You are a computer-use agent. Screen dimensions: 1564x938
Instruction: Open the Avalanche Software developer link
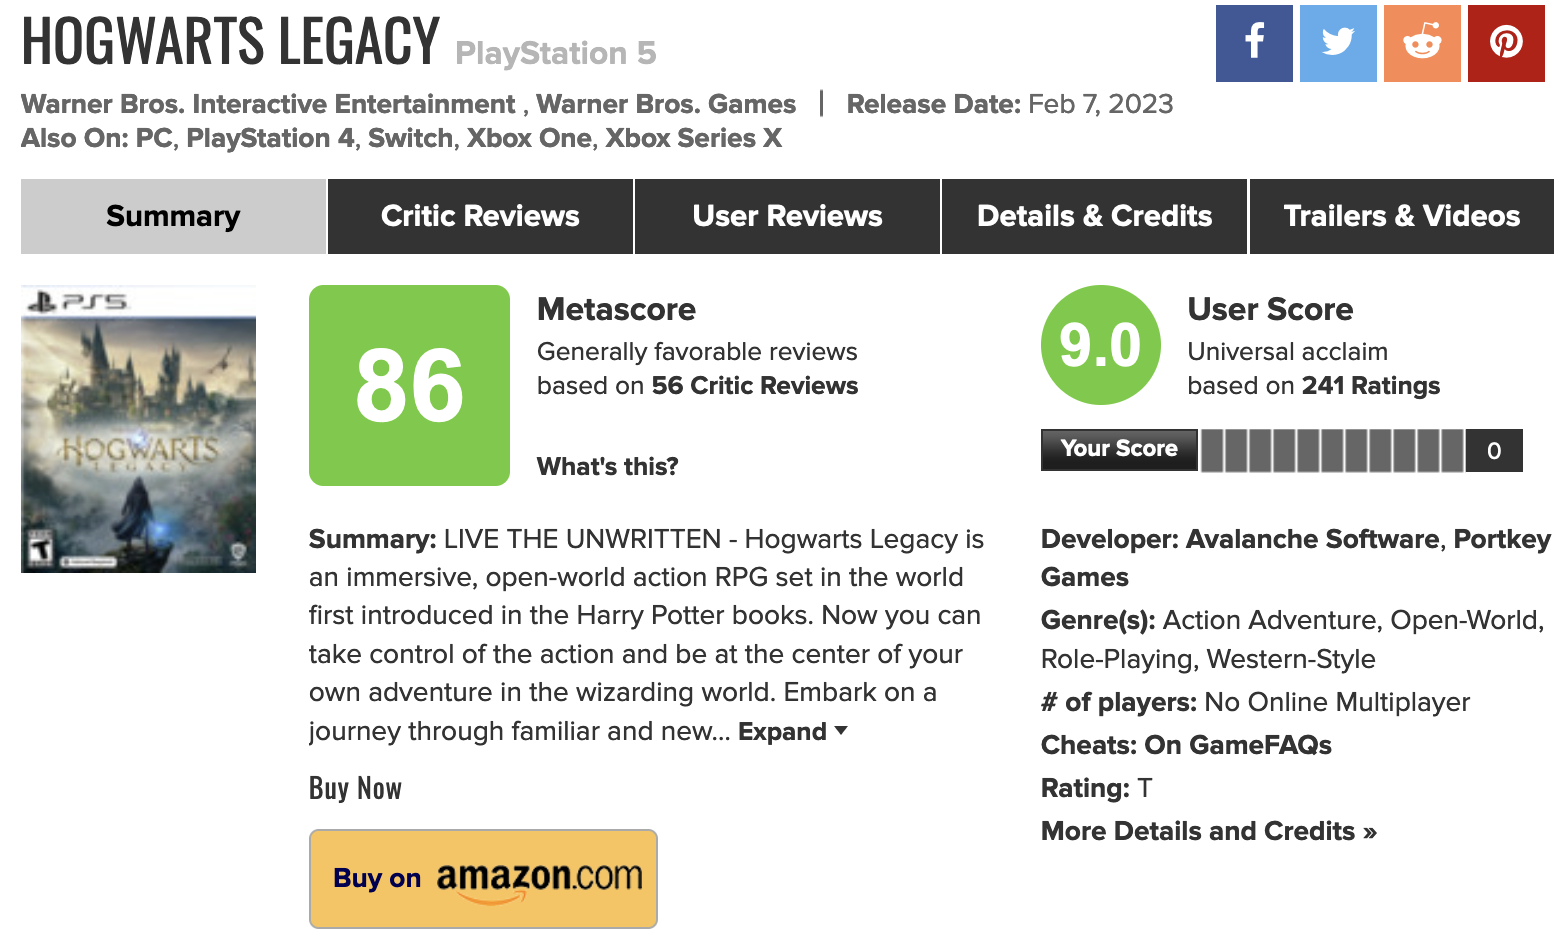pos(1313,539)
